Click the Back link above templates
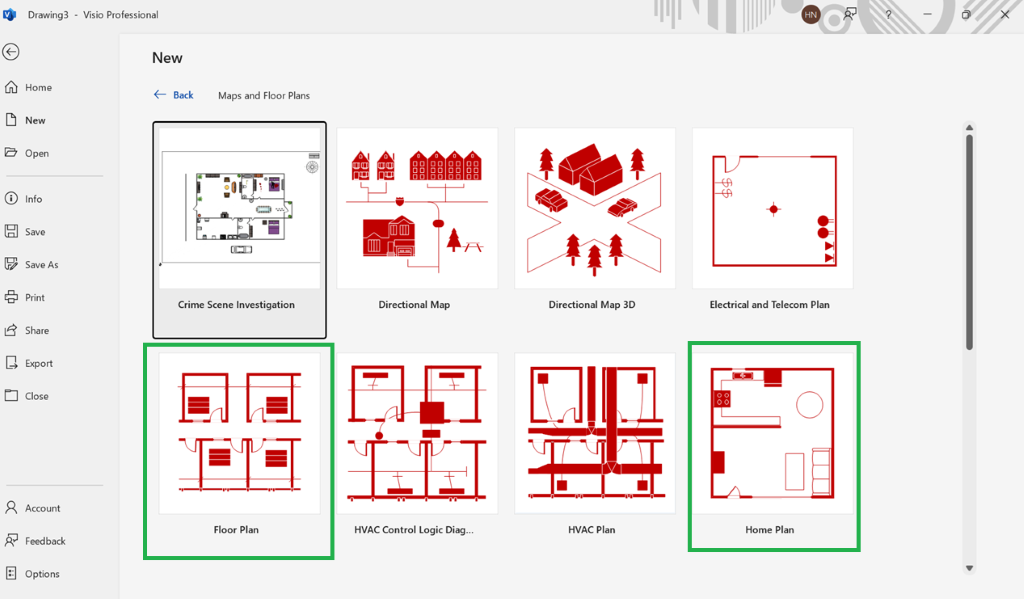The width and height of the screenshot is (1024, 599). coord(174,95)
